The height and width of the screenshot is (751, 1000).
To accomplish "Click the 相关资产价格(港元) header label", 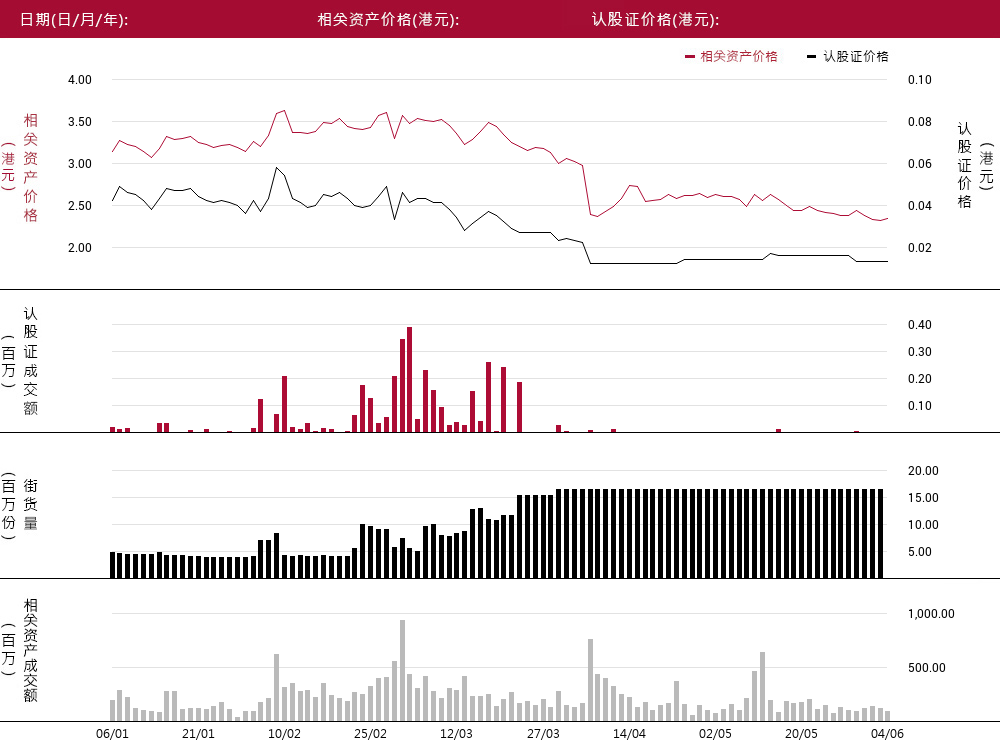I will (x=388, y=20).
